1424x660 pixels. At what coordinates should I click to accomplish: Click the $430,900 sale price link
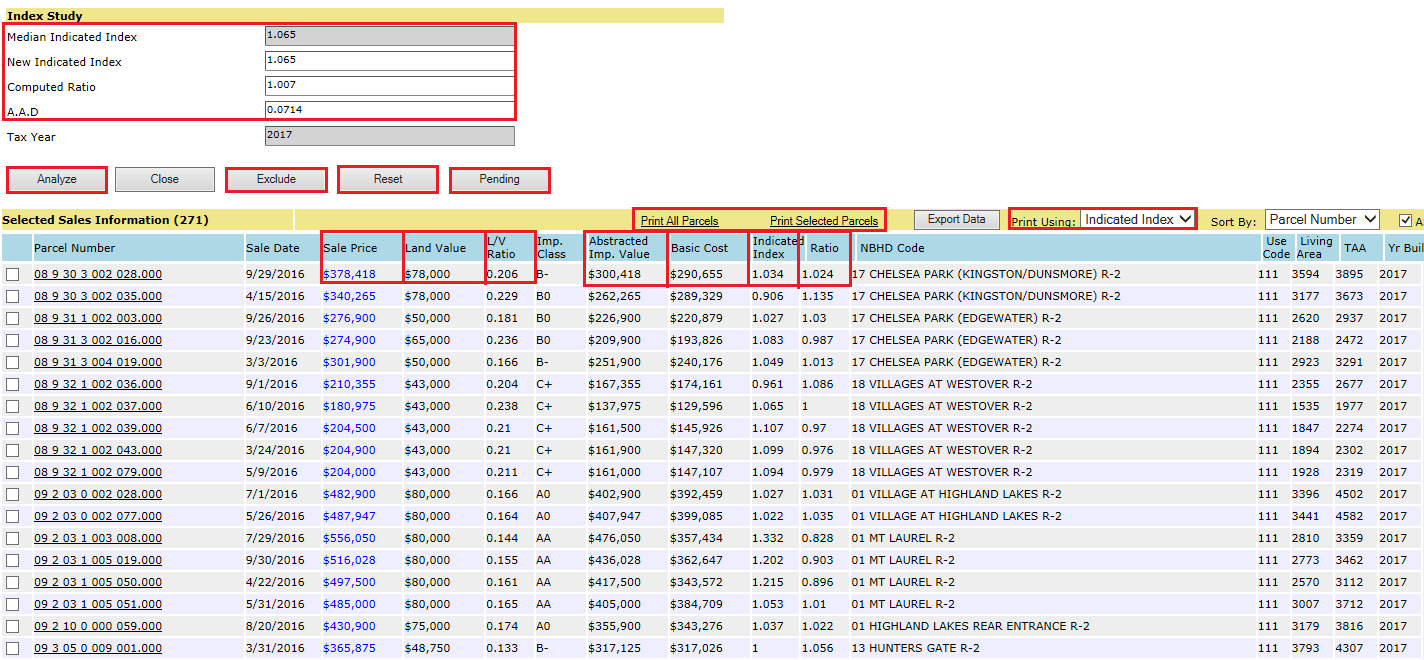[x=349, y=626]
